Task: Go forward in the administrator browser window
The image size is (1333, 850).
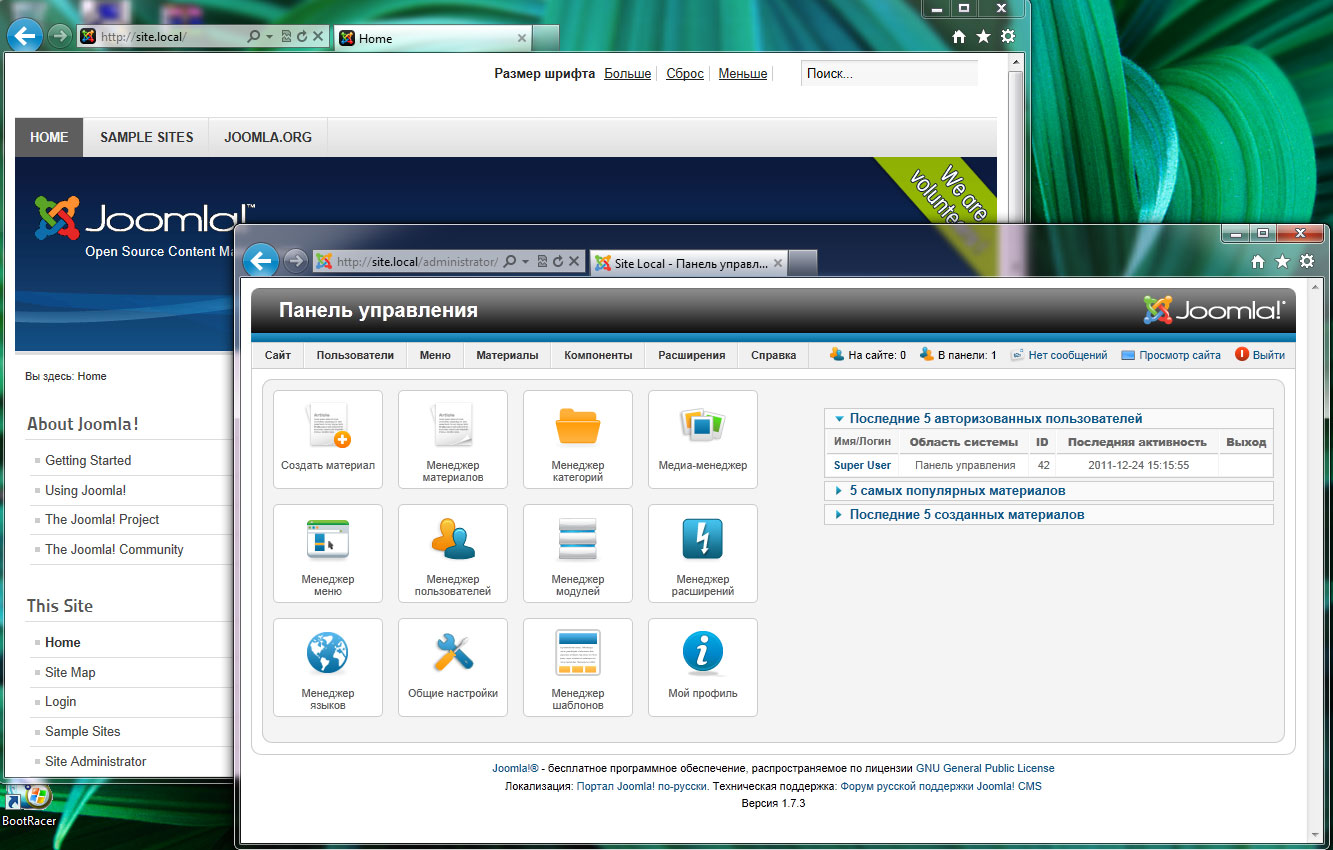Action: click(x=295, y=261)
